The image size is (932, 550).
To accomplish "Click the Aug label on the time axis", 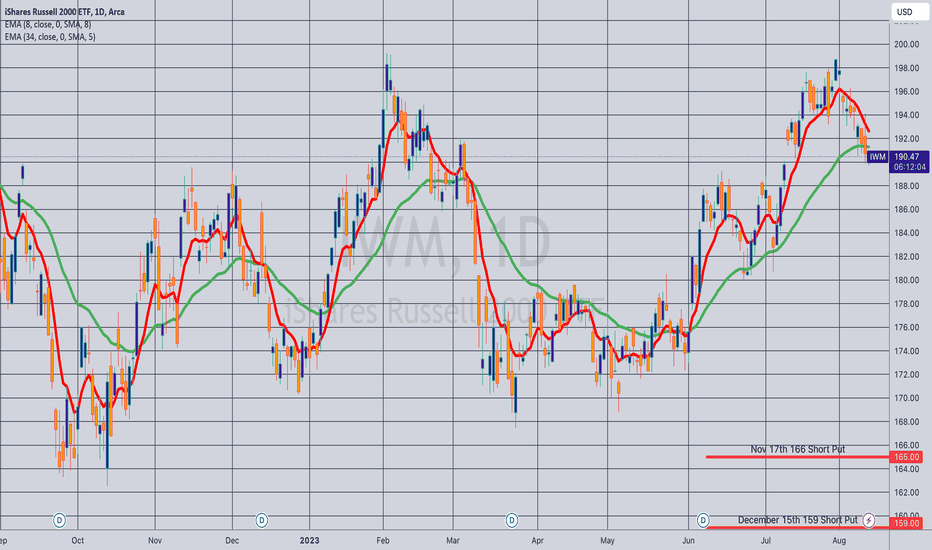I will point(839,540).
